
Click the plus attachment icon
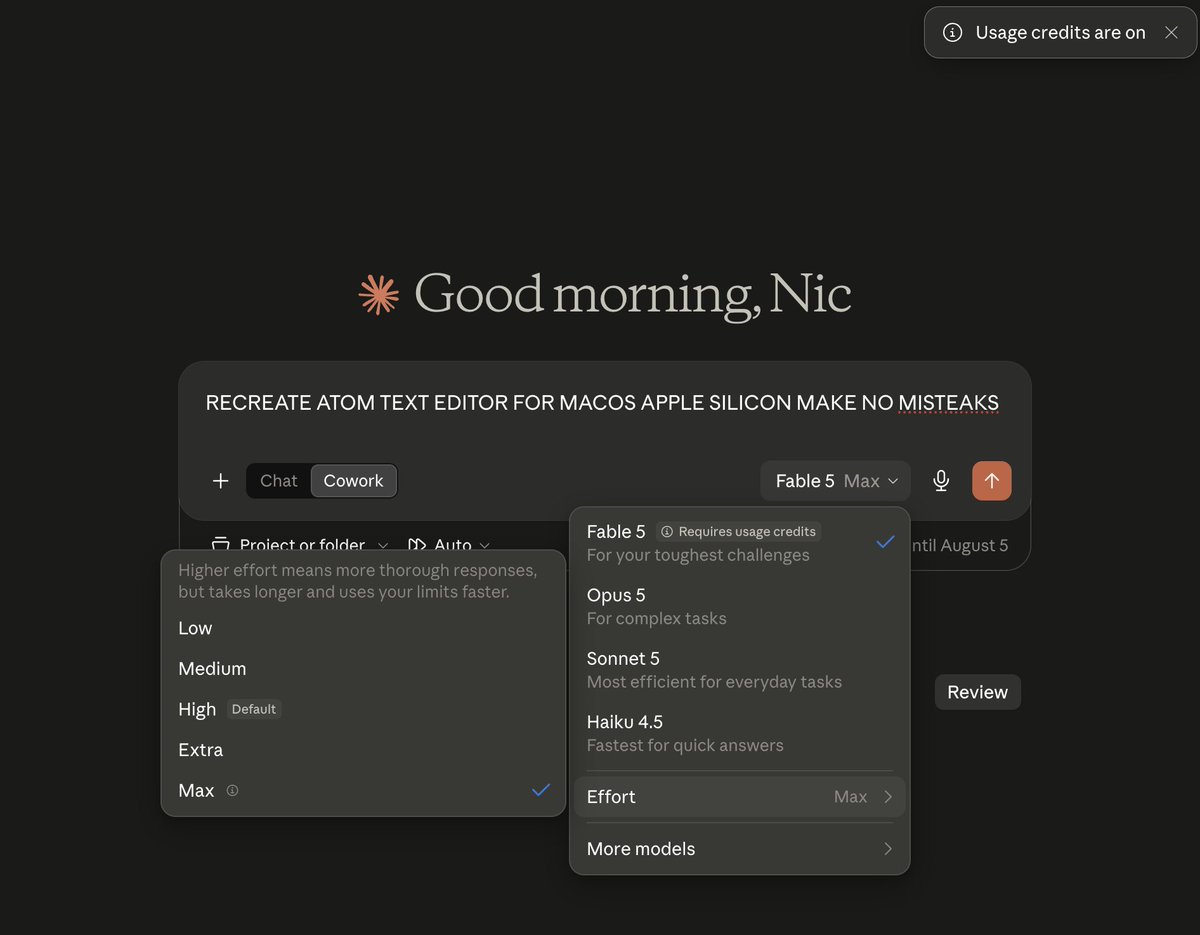tap(221, 481)
